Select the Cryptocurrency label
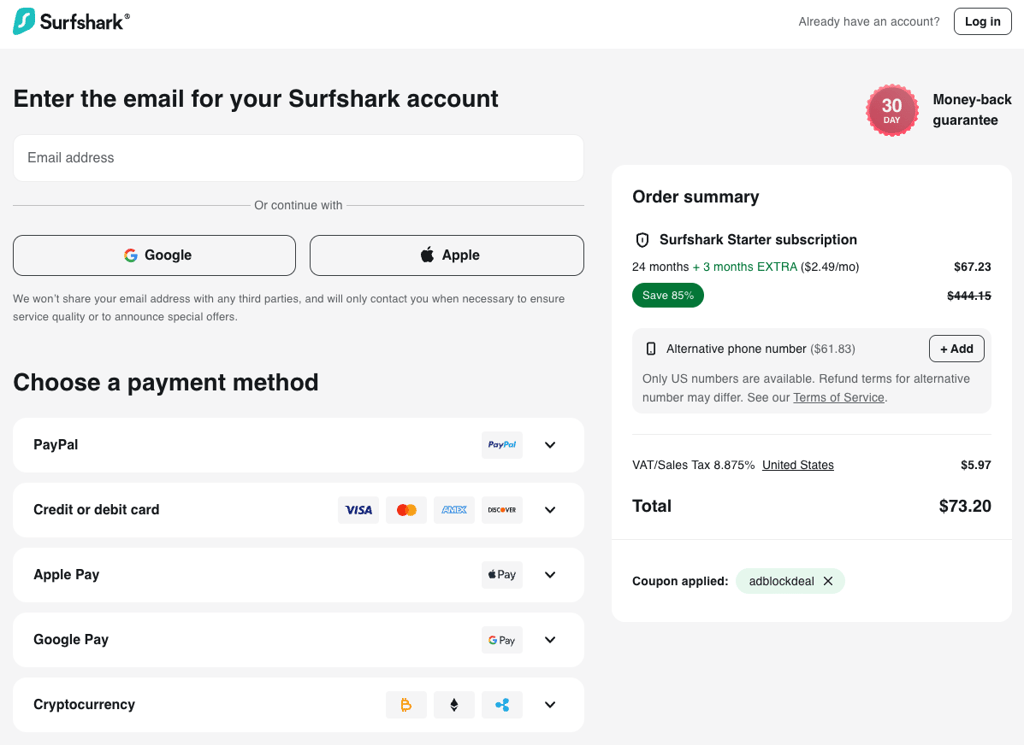The width and height of the screenshot is (1024, 745). click(x=84, y=705)
